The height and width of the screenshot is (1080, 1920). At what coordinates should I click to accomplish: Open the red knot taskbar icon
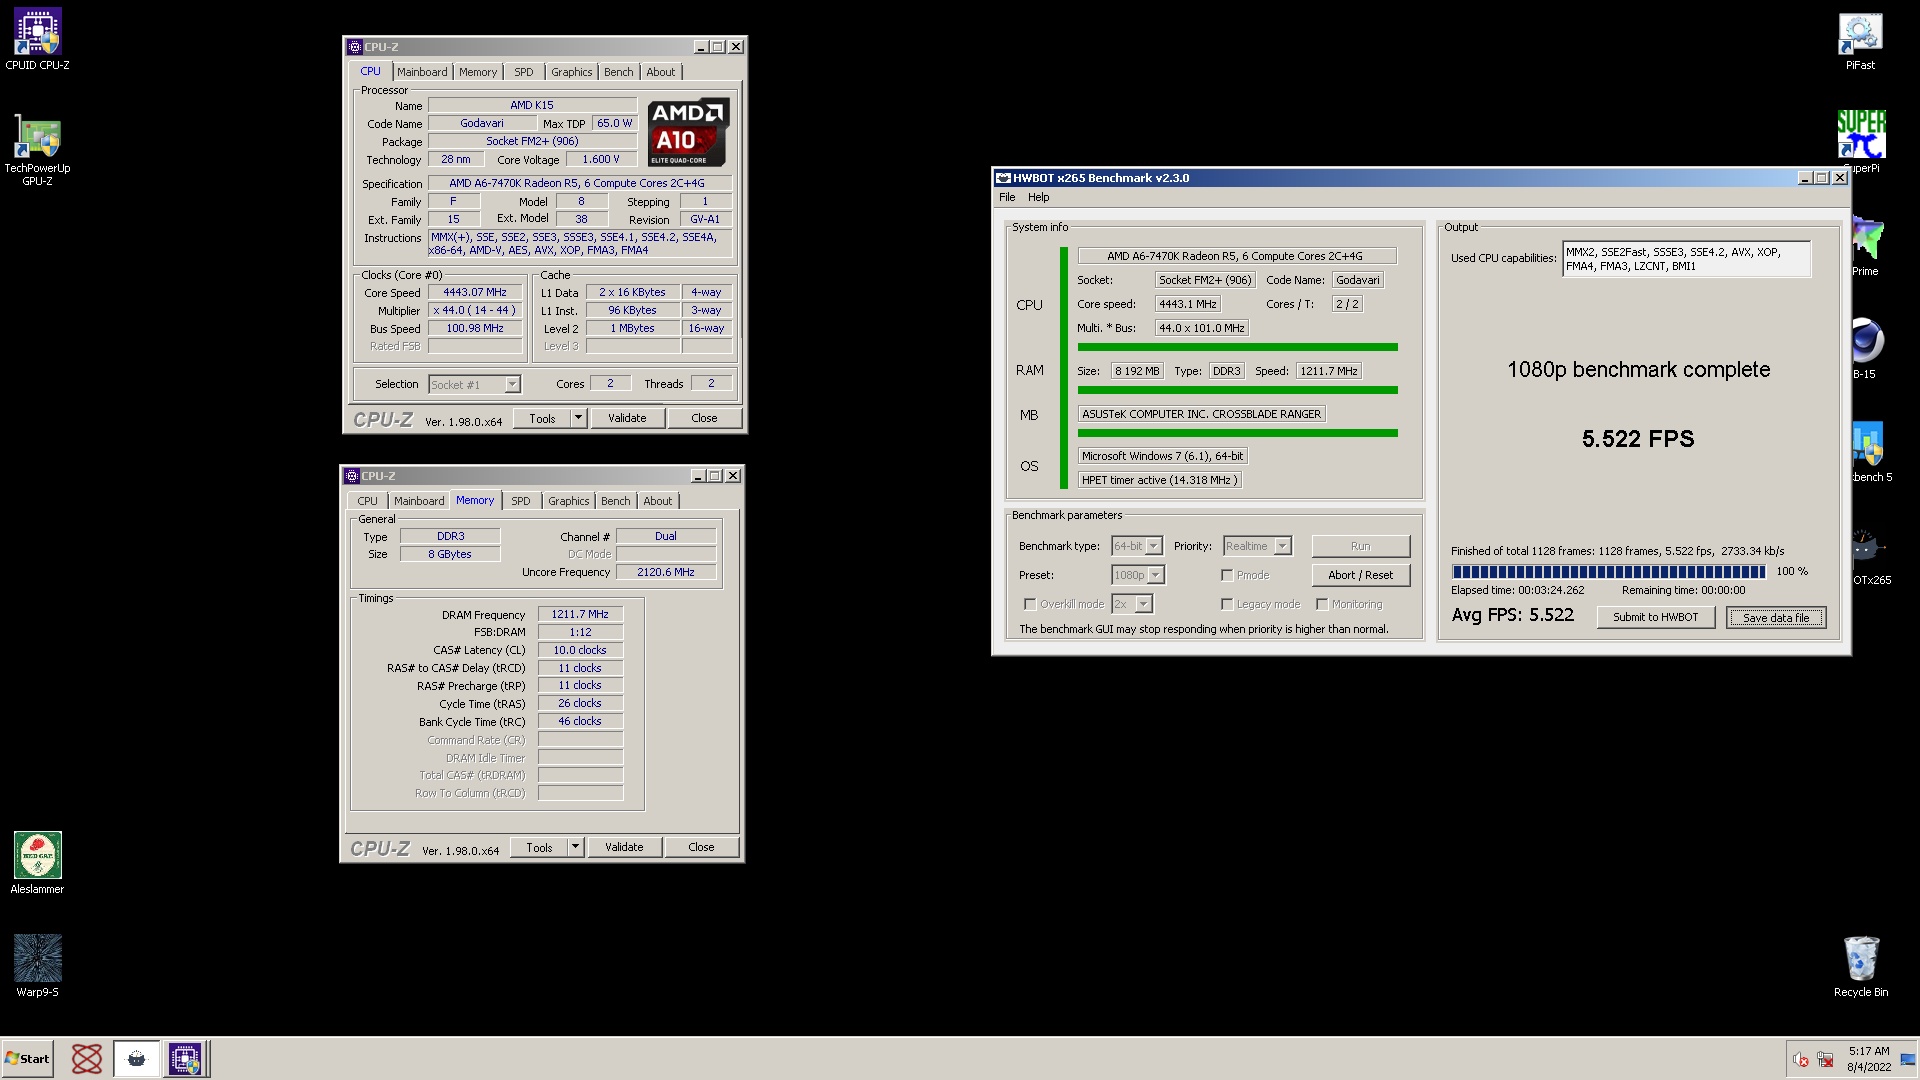tap(87, 1058)
